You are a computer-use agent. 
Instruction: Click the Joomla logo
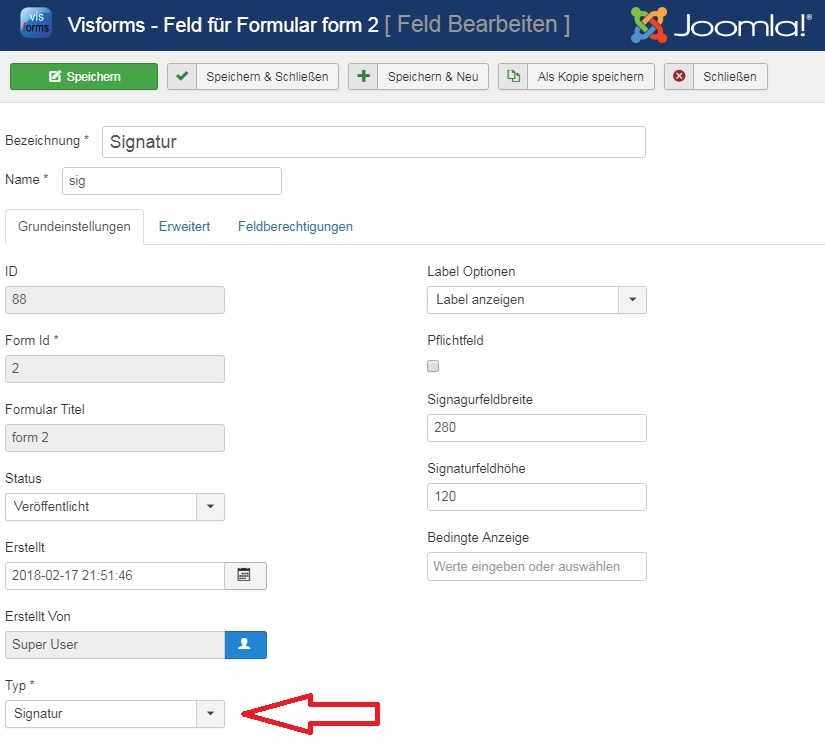click(x=720, y=25)
